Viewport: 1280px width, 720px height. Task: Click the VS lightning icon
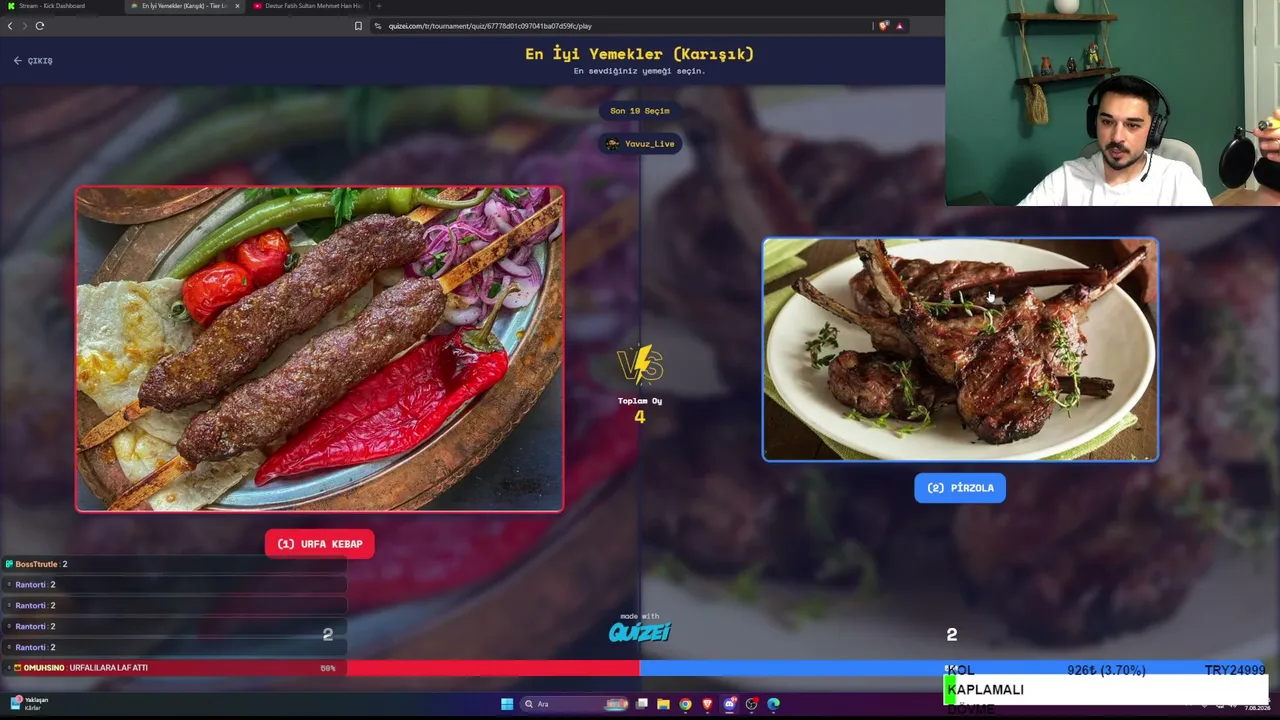pos(640,365)
